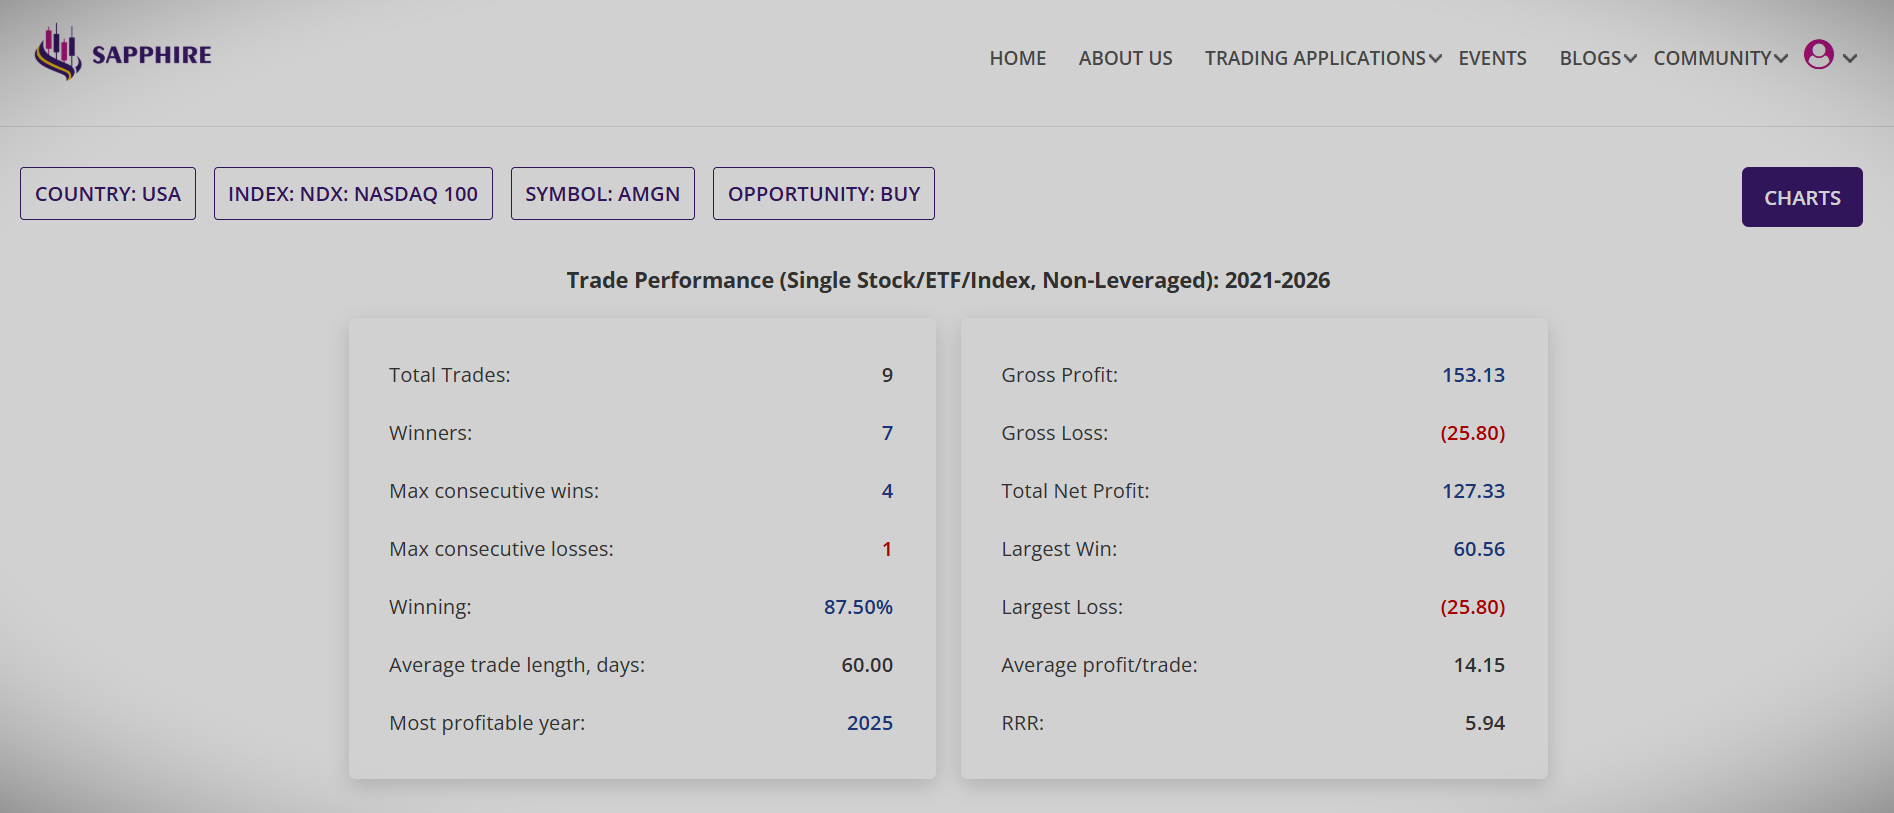Choose the Symbol: AMGN filter
The image size is (1894, 813).
point(602,194)
